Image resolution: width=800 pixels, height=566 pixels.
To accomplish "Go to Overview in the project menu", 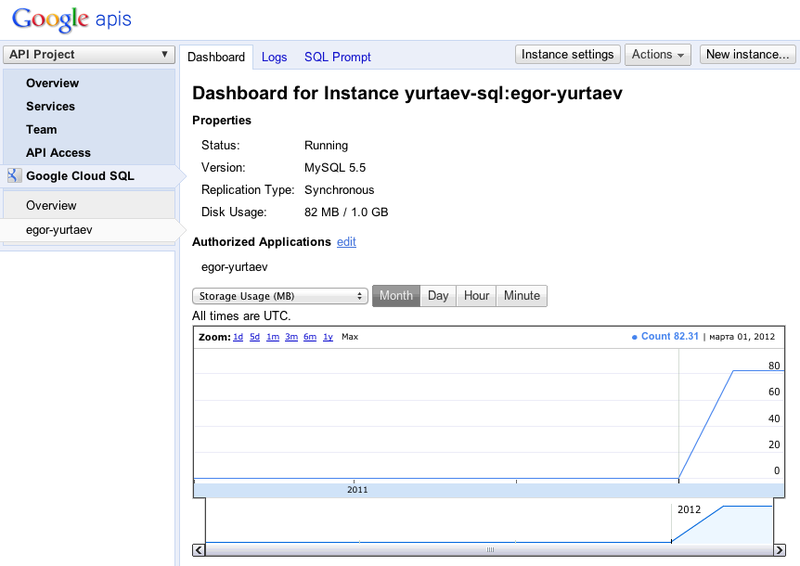I will 53,83.
